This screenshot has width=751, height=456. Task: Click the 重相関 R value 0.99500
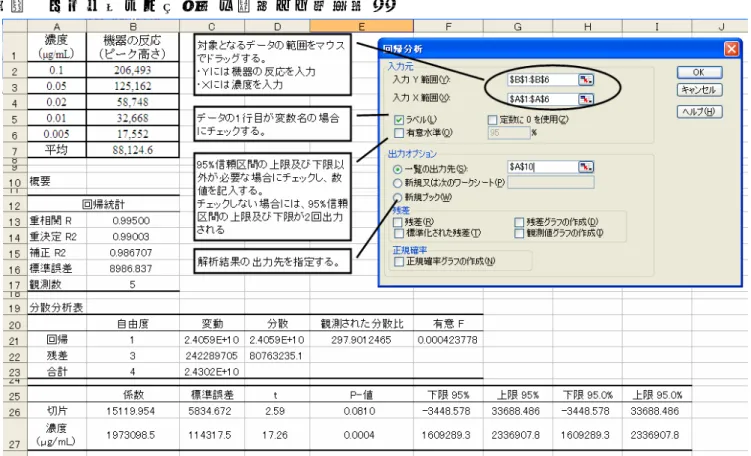[x=133, y=221]
